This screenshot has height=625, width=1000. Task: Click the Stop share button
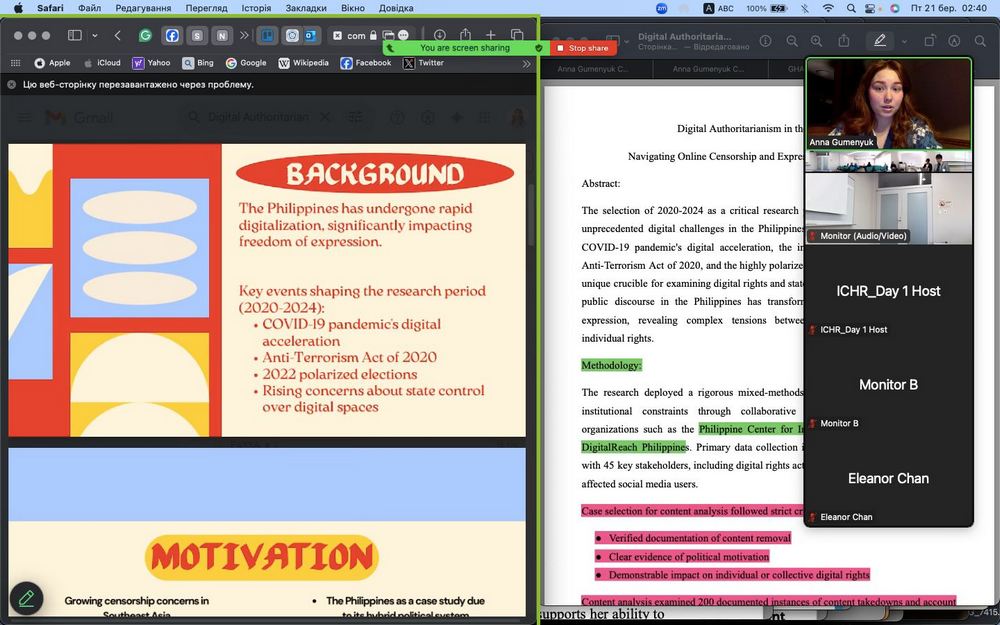[x=582, y=48]
